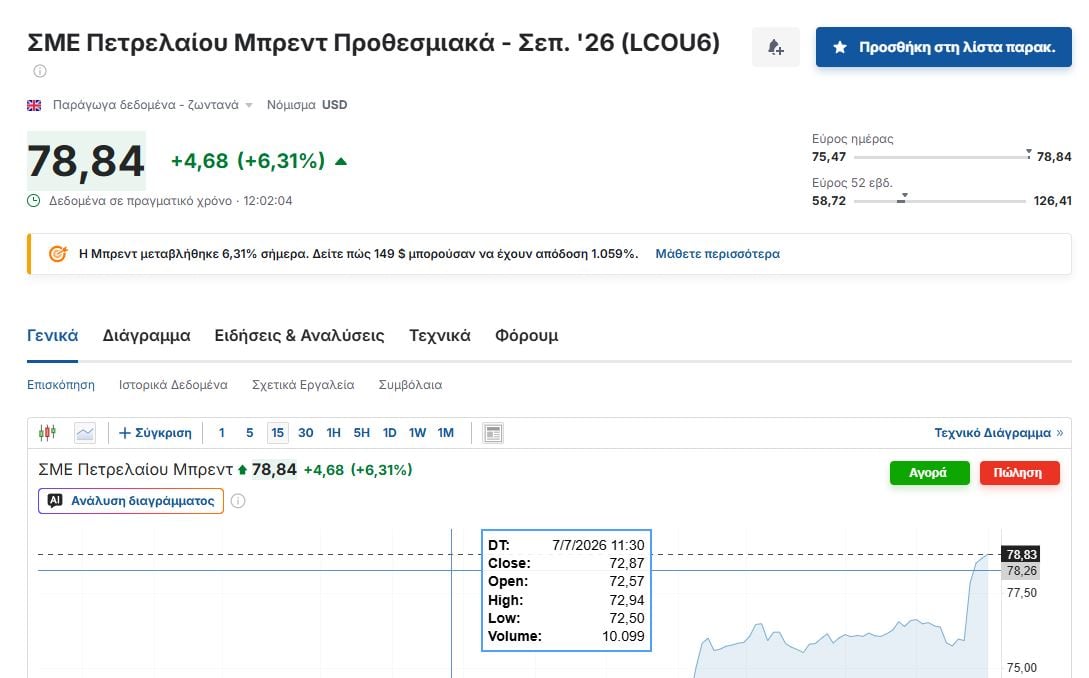Screen dimensions: 1089x678
Task: Click the 52-week range slider bar
Action: coord(940,201)
